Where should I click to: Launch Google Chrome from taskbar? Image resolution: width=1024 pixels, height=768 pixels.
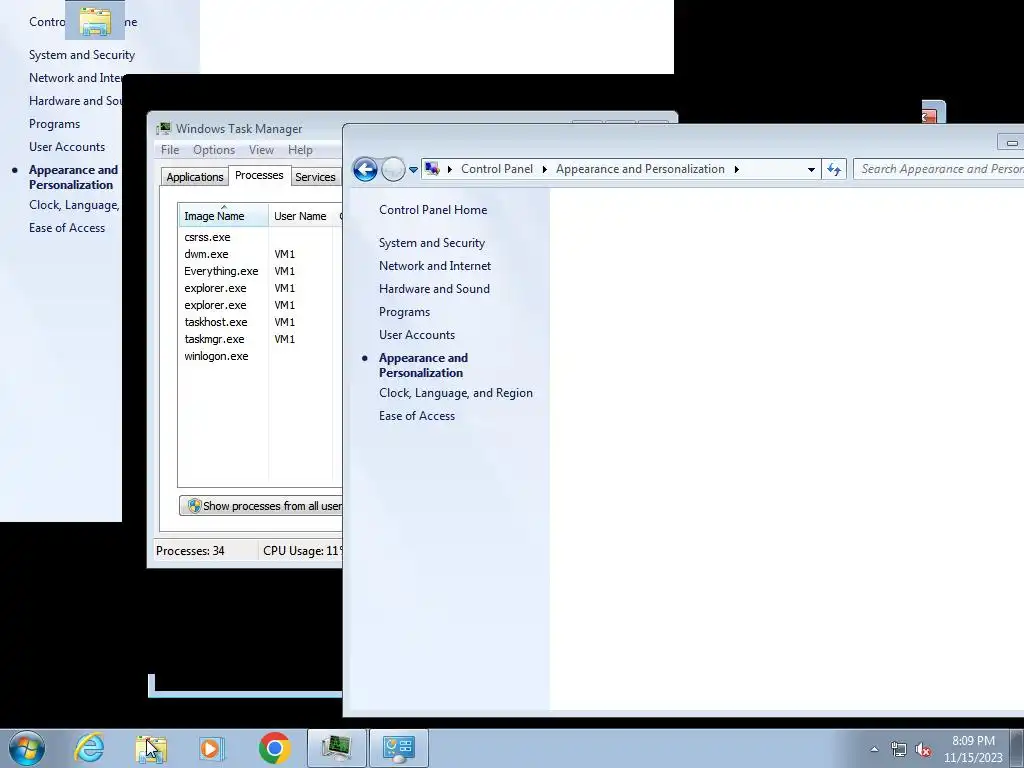[x=274, y=748]
